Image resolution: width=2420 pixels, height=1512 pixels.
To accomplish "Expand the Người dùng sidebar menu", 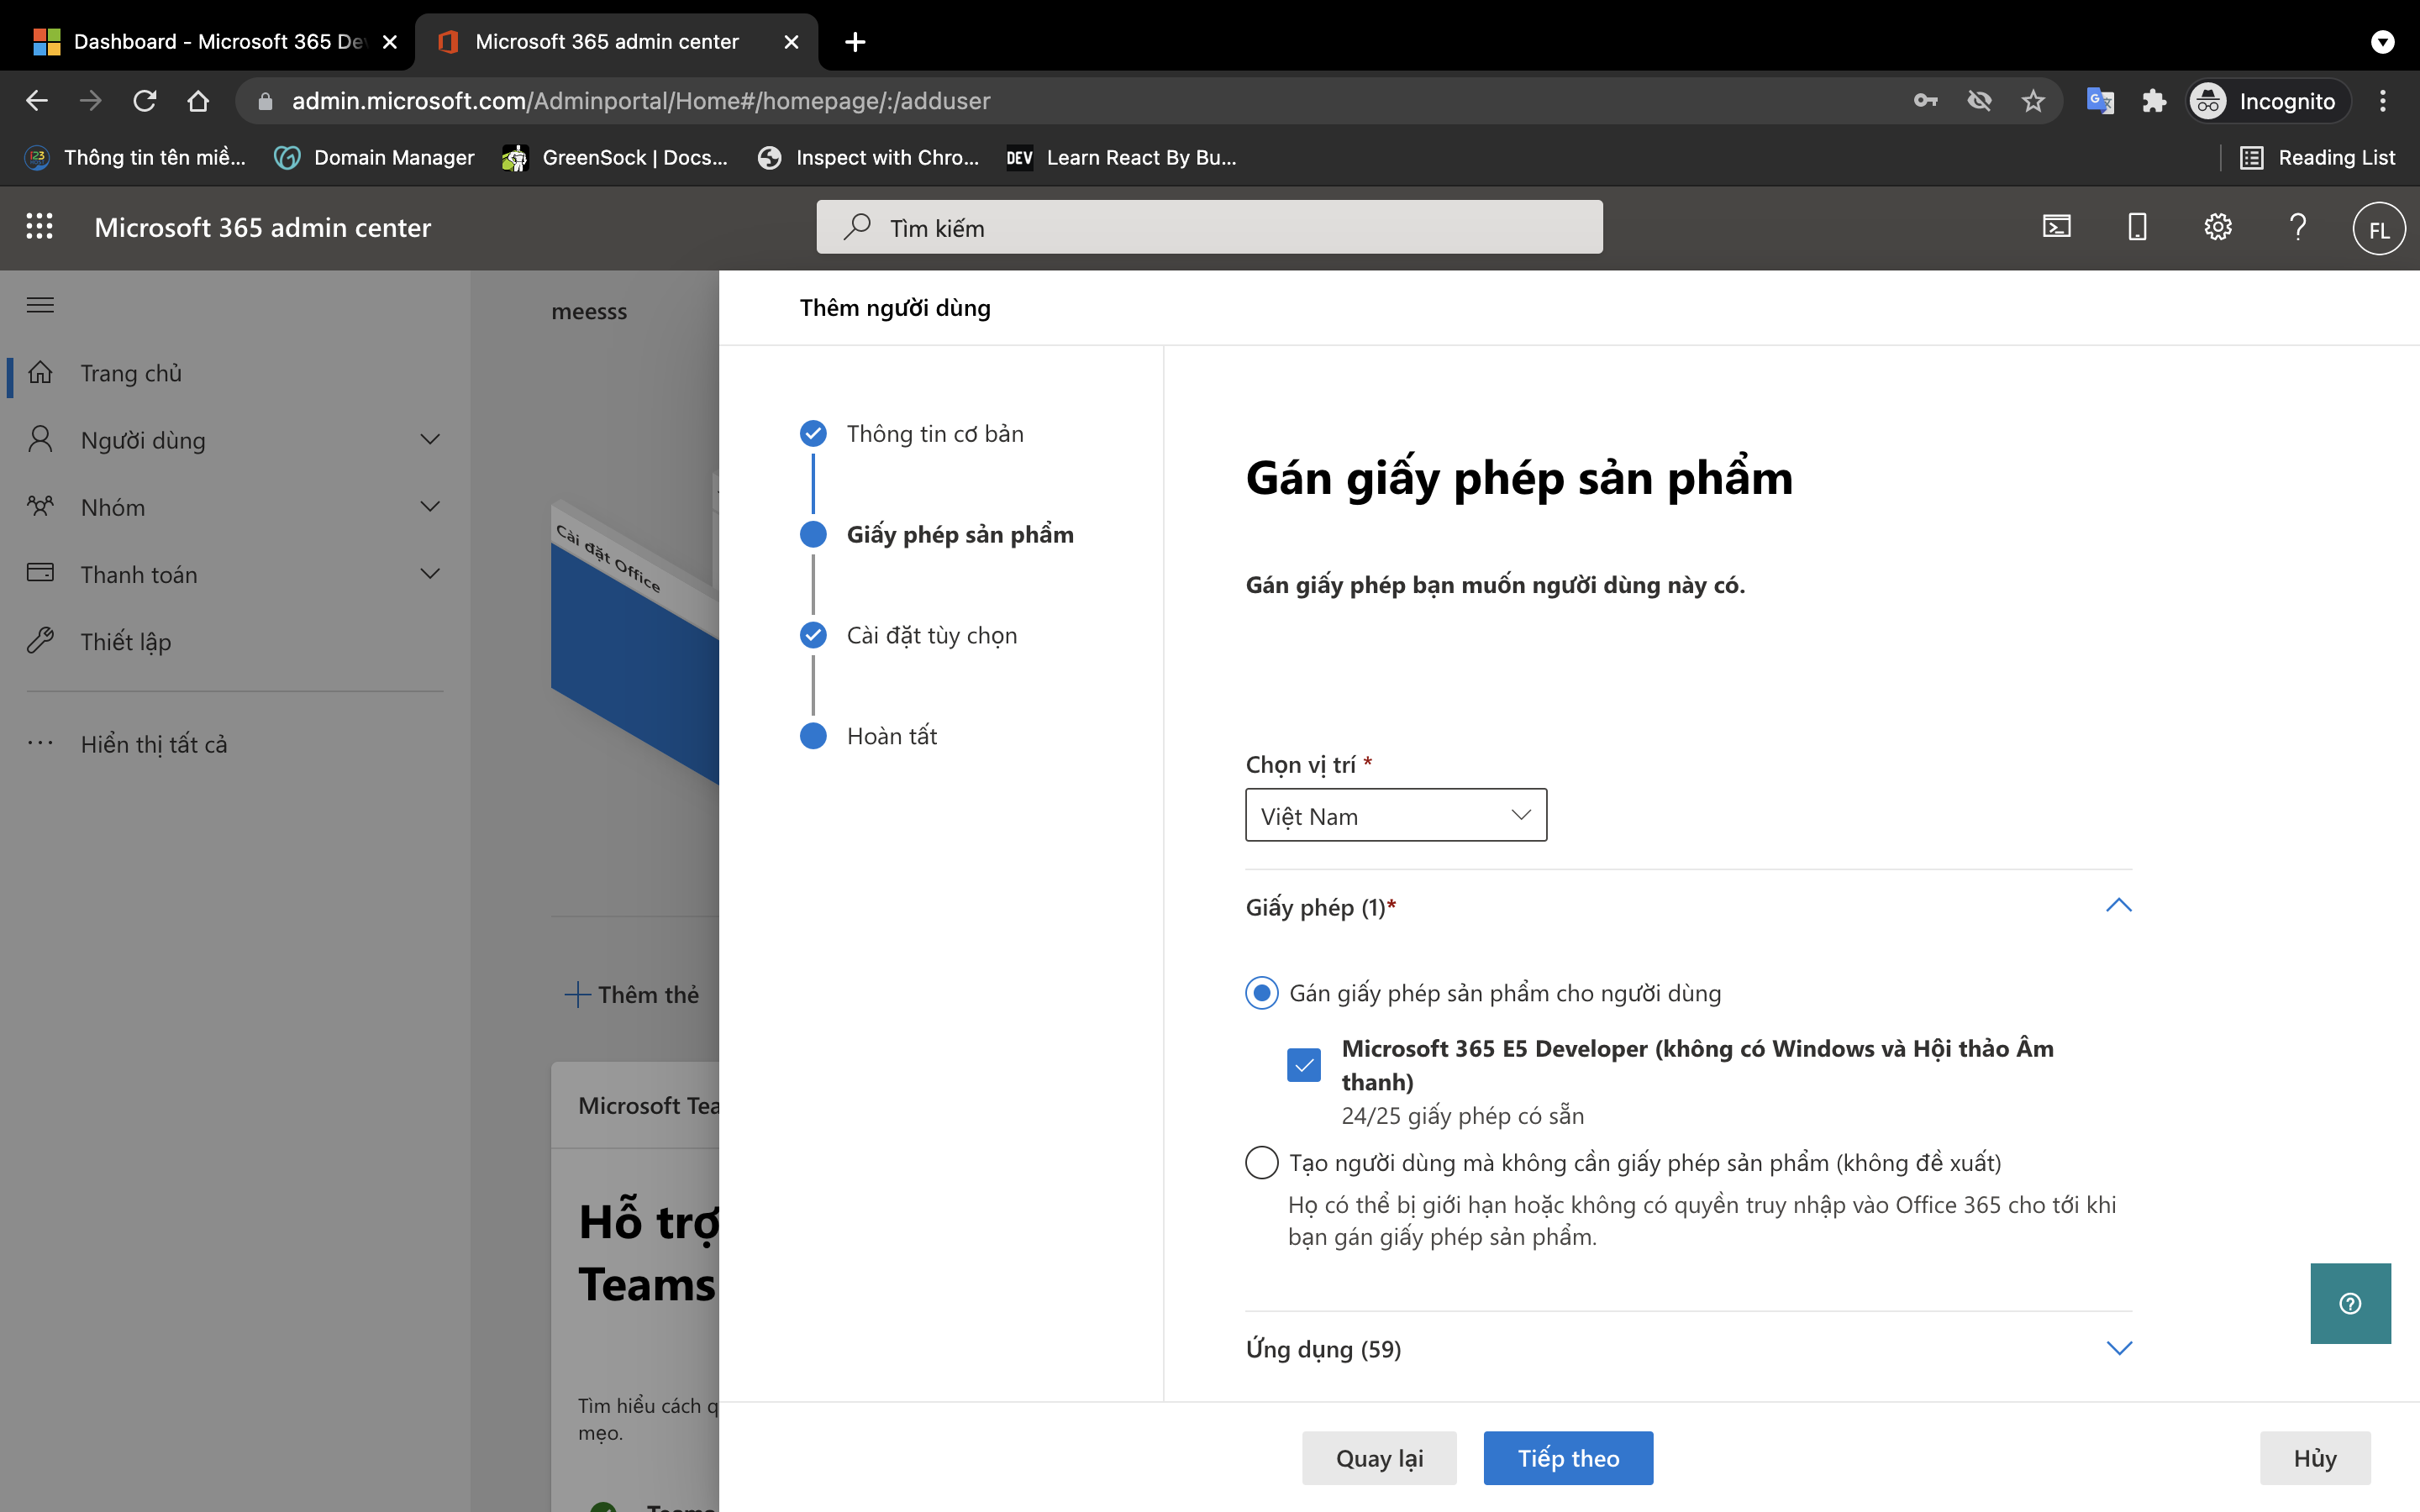I will [429, 439].
